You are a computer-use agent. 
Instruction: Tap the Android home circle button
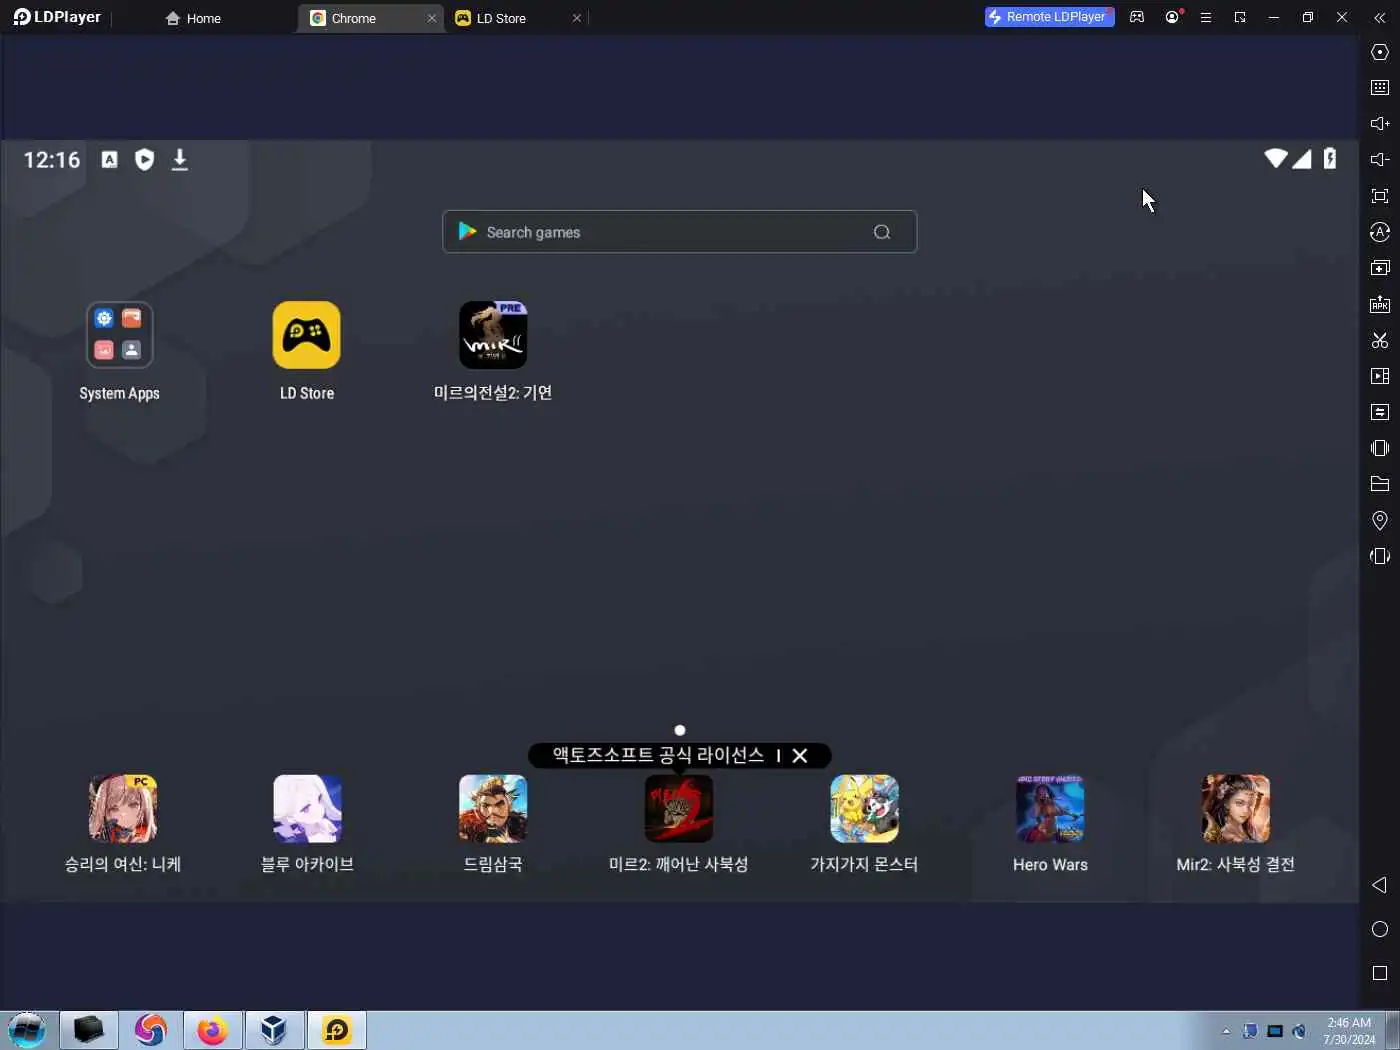pos(1380,929)
